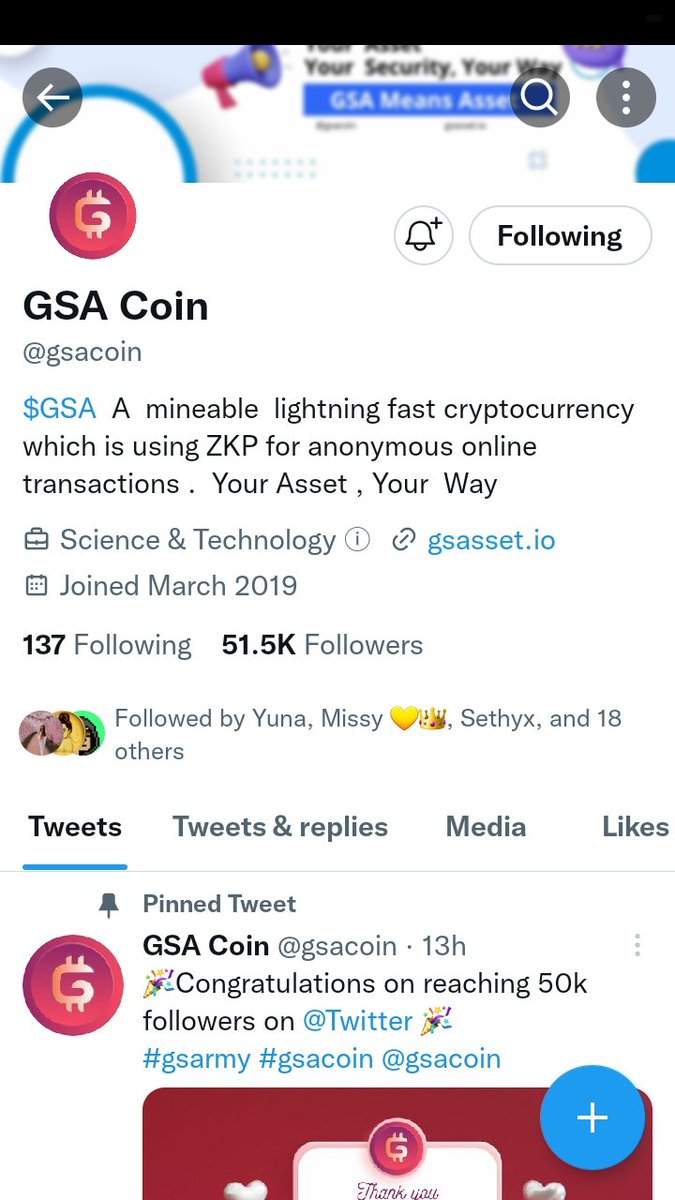The width and height of the screenshot is (675, 1200).
Task: Tap the Science & Technology info icon
Action: [357, 540]
